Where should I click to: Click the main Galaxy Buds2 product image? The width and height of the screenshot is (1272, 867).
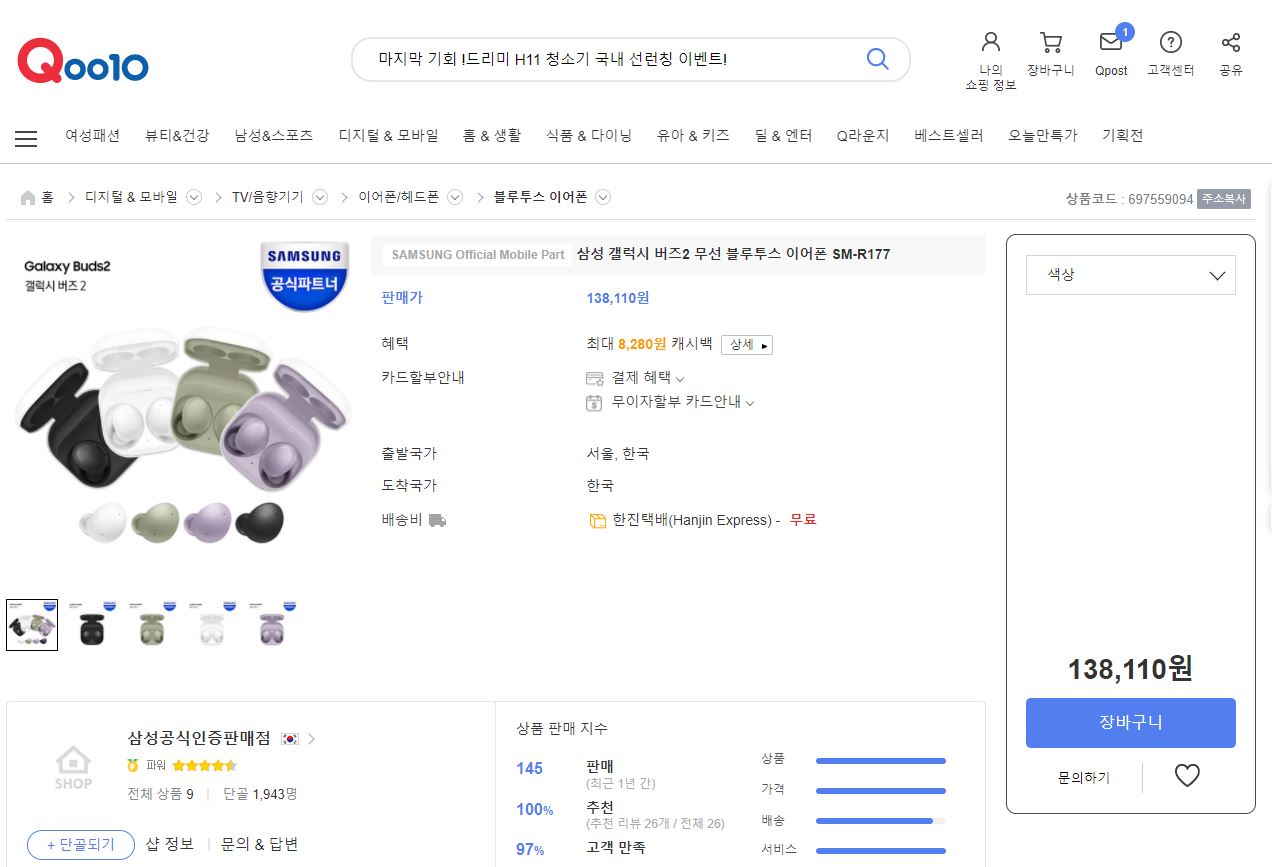pos(184,411)
